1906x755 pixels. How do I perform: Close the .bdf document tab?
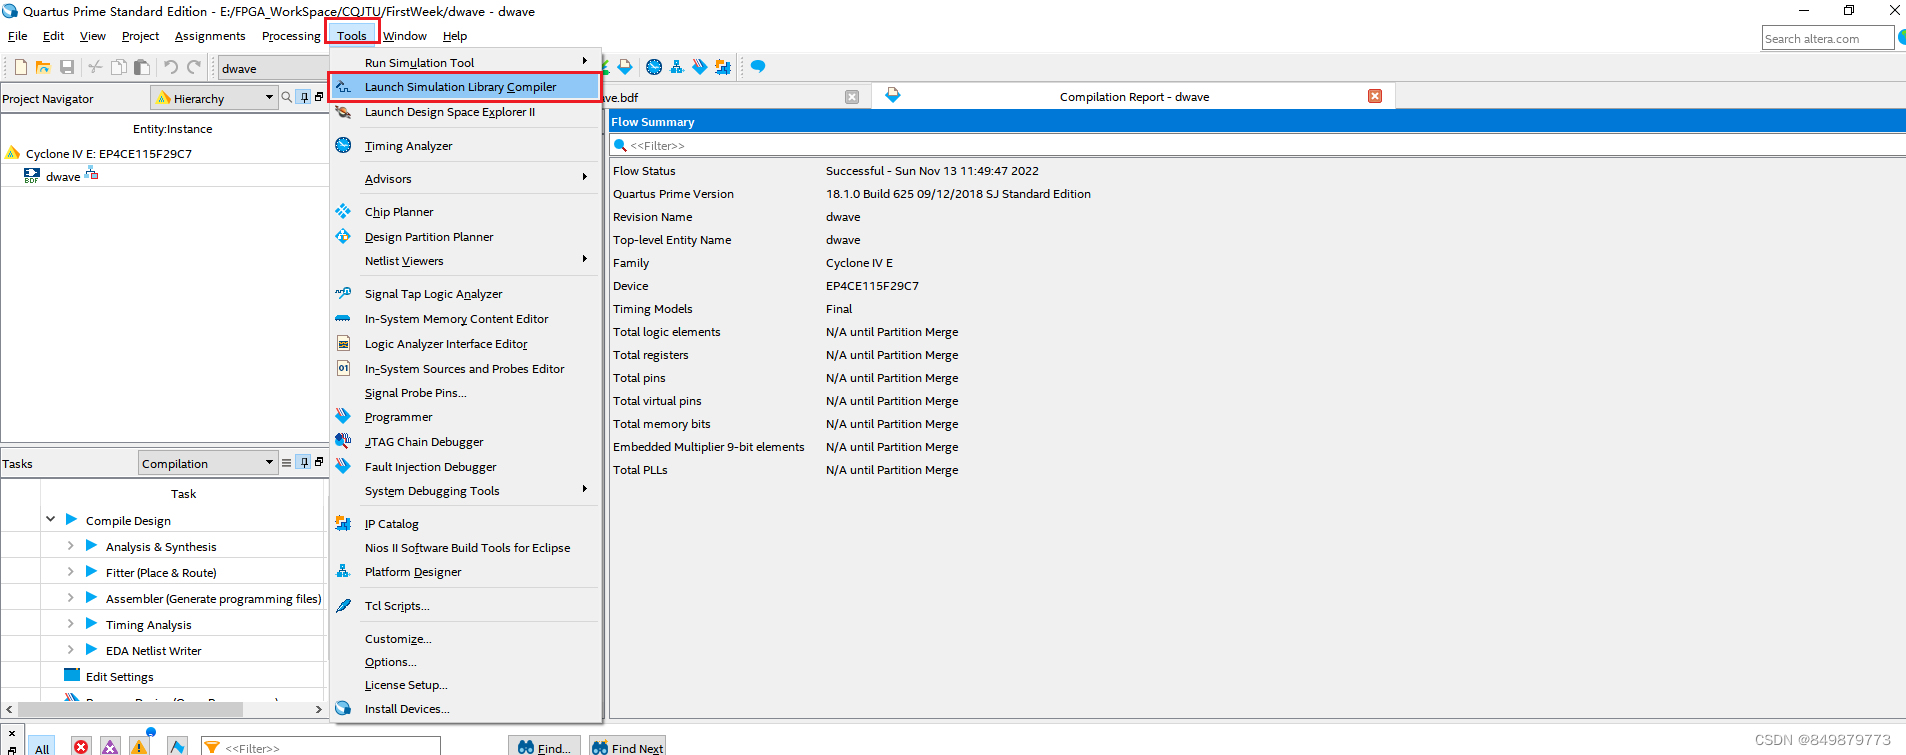[852, 97]
